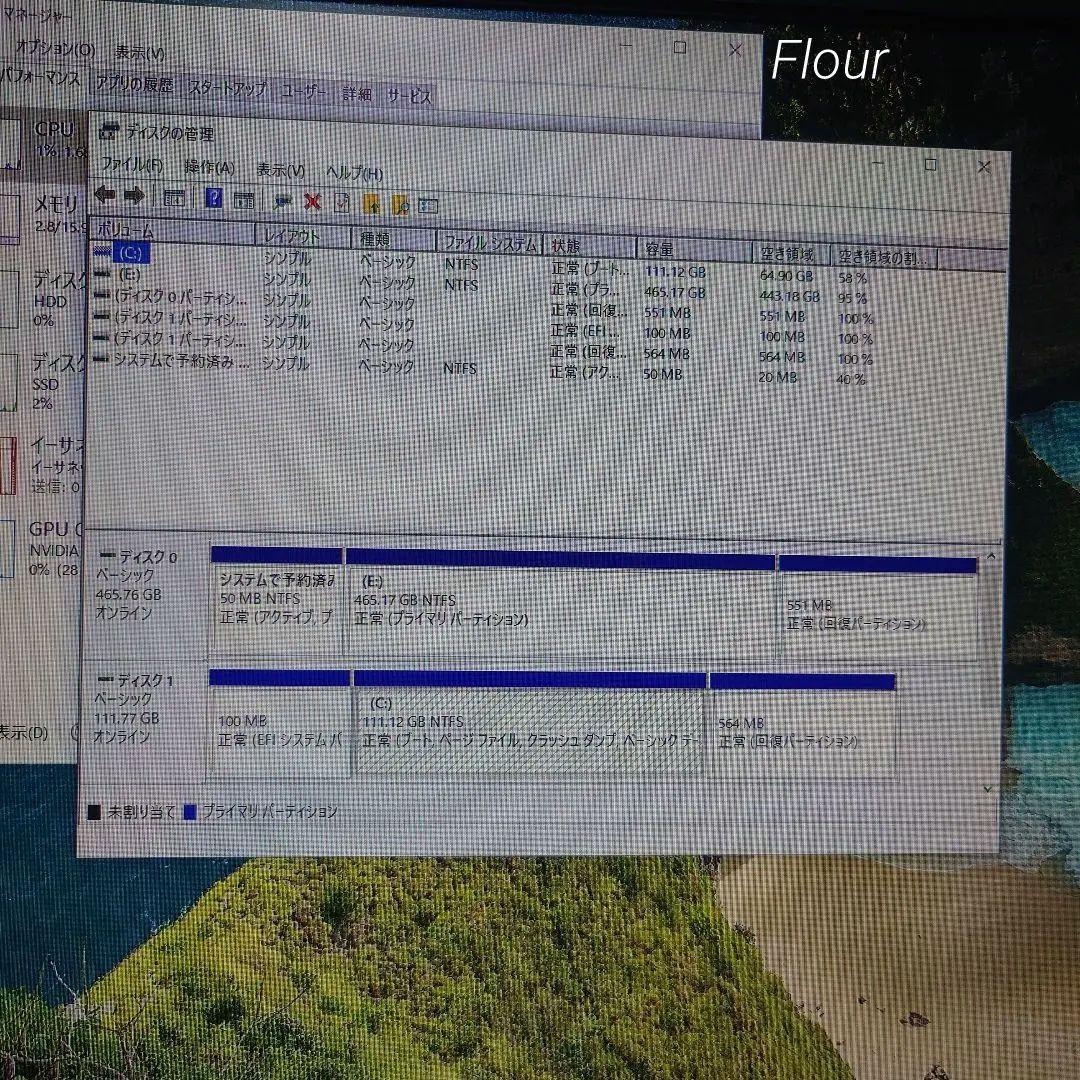This screenshot has width=1080, height=1080.
Task: Open the 操作(A) menu
Action: pyautogui.click(x=211, y=167)
